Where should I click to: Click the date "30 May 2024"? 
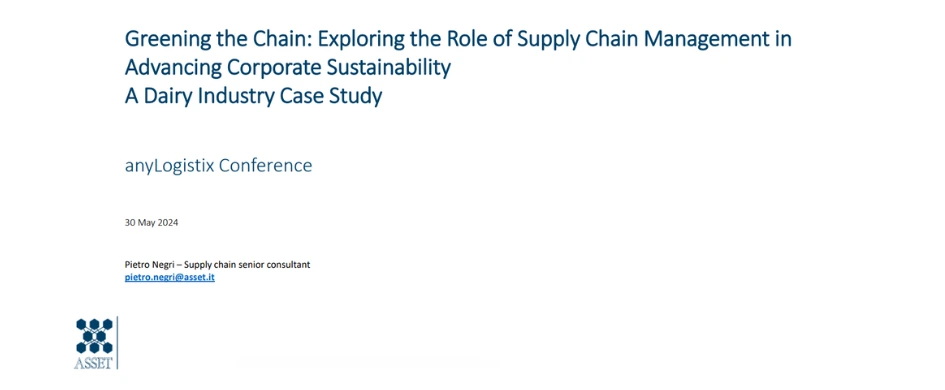[x=151, y=222]
